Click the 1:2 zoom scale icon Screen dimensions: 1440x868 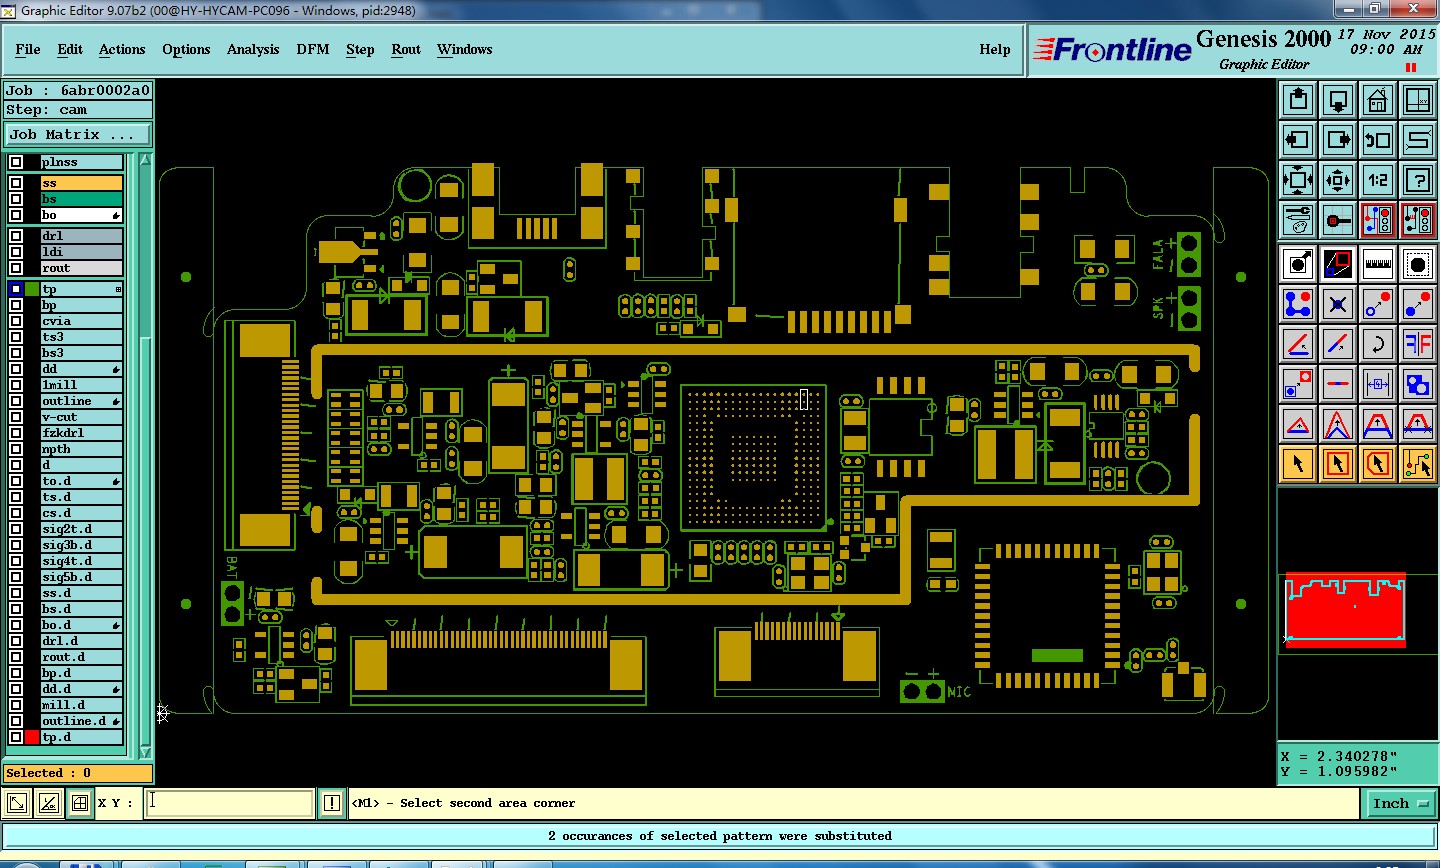[x=1378, y=179]
